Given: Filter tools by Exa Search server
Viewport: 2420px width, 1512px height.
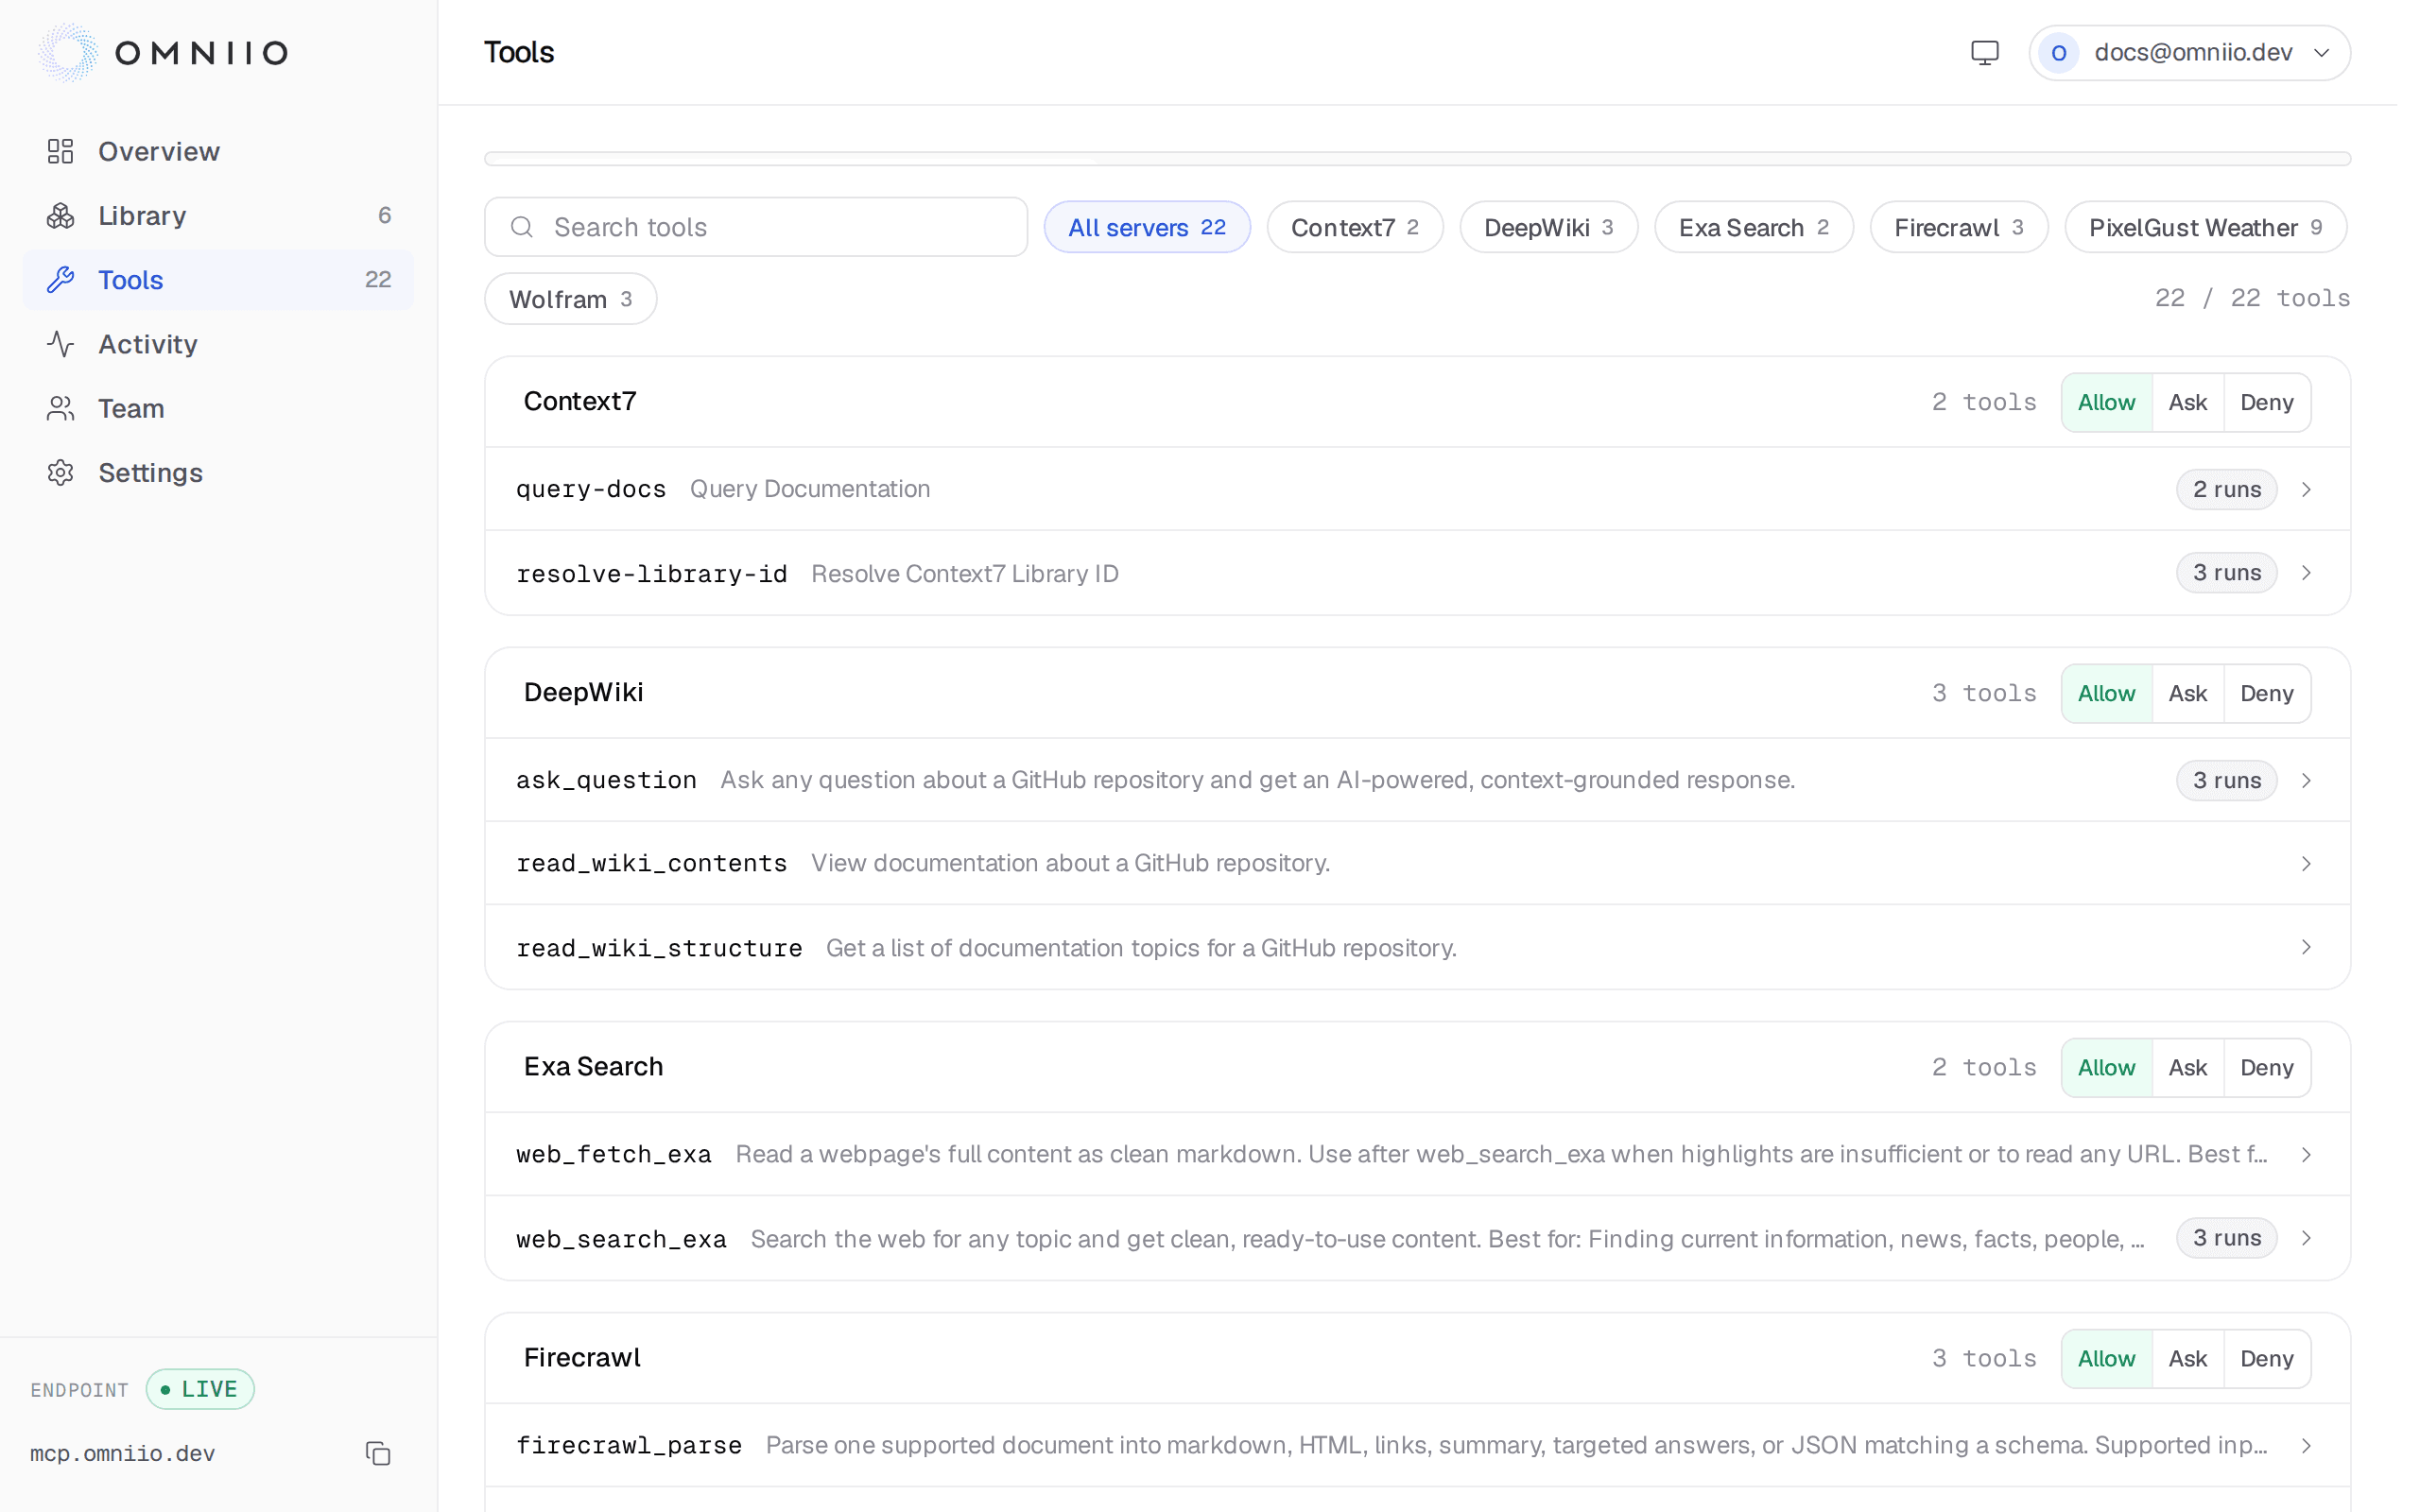Looking at the screenshot, I should click(1753, 227).
